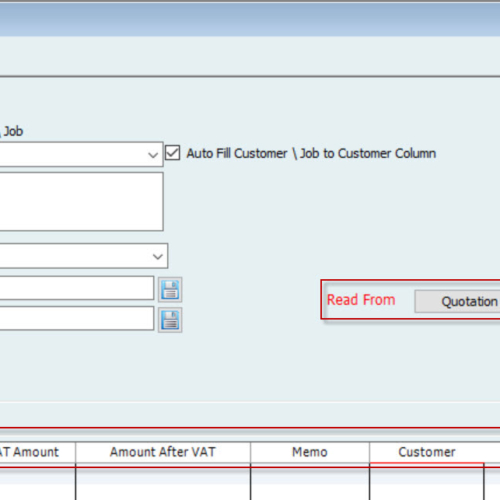The width and height of the screenshot is (500, 500).
Task: Open the dropdown arrow below the large text box
Action: point(158,256)
